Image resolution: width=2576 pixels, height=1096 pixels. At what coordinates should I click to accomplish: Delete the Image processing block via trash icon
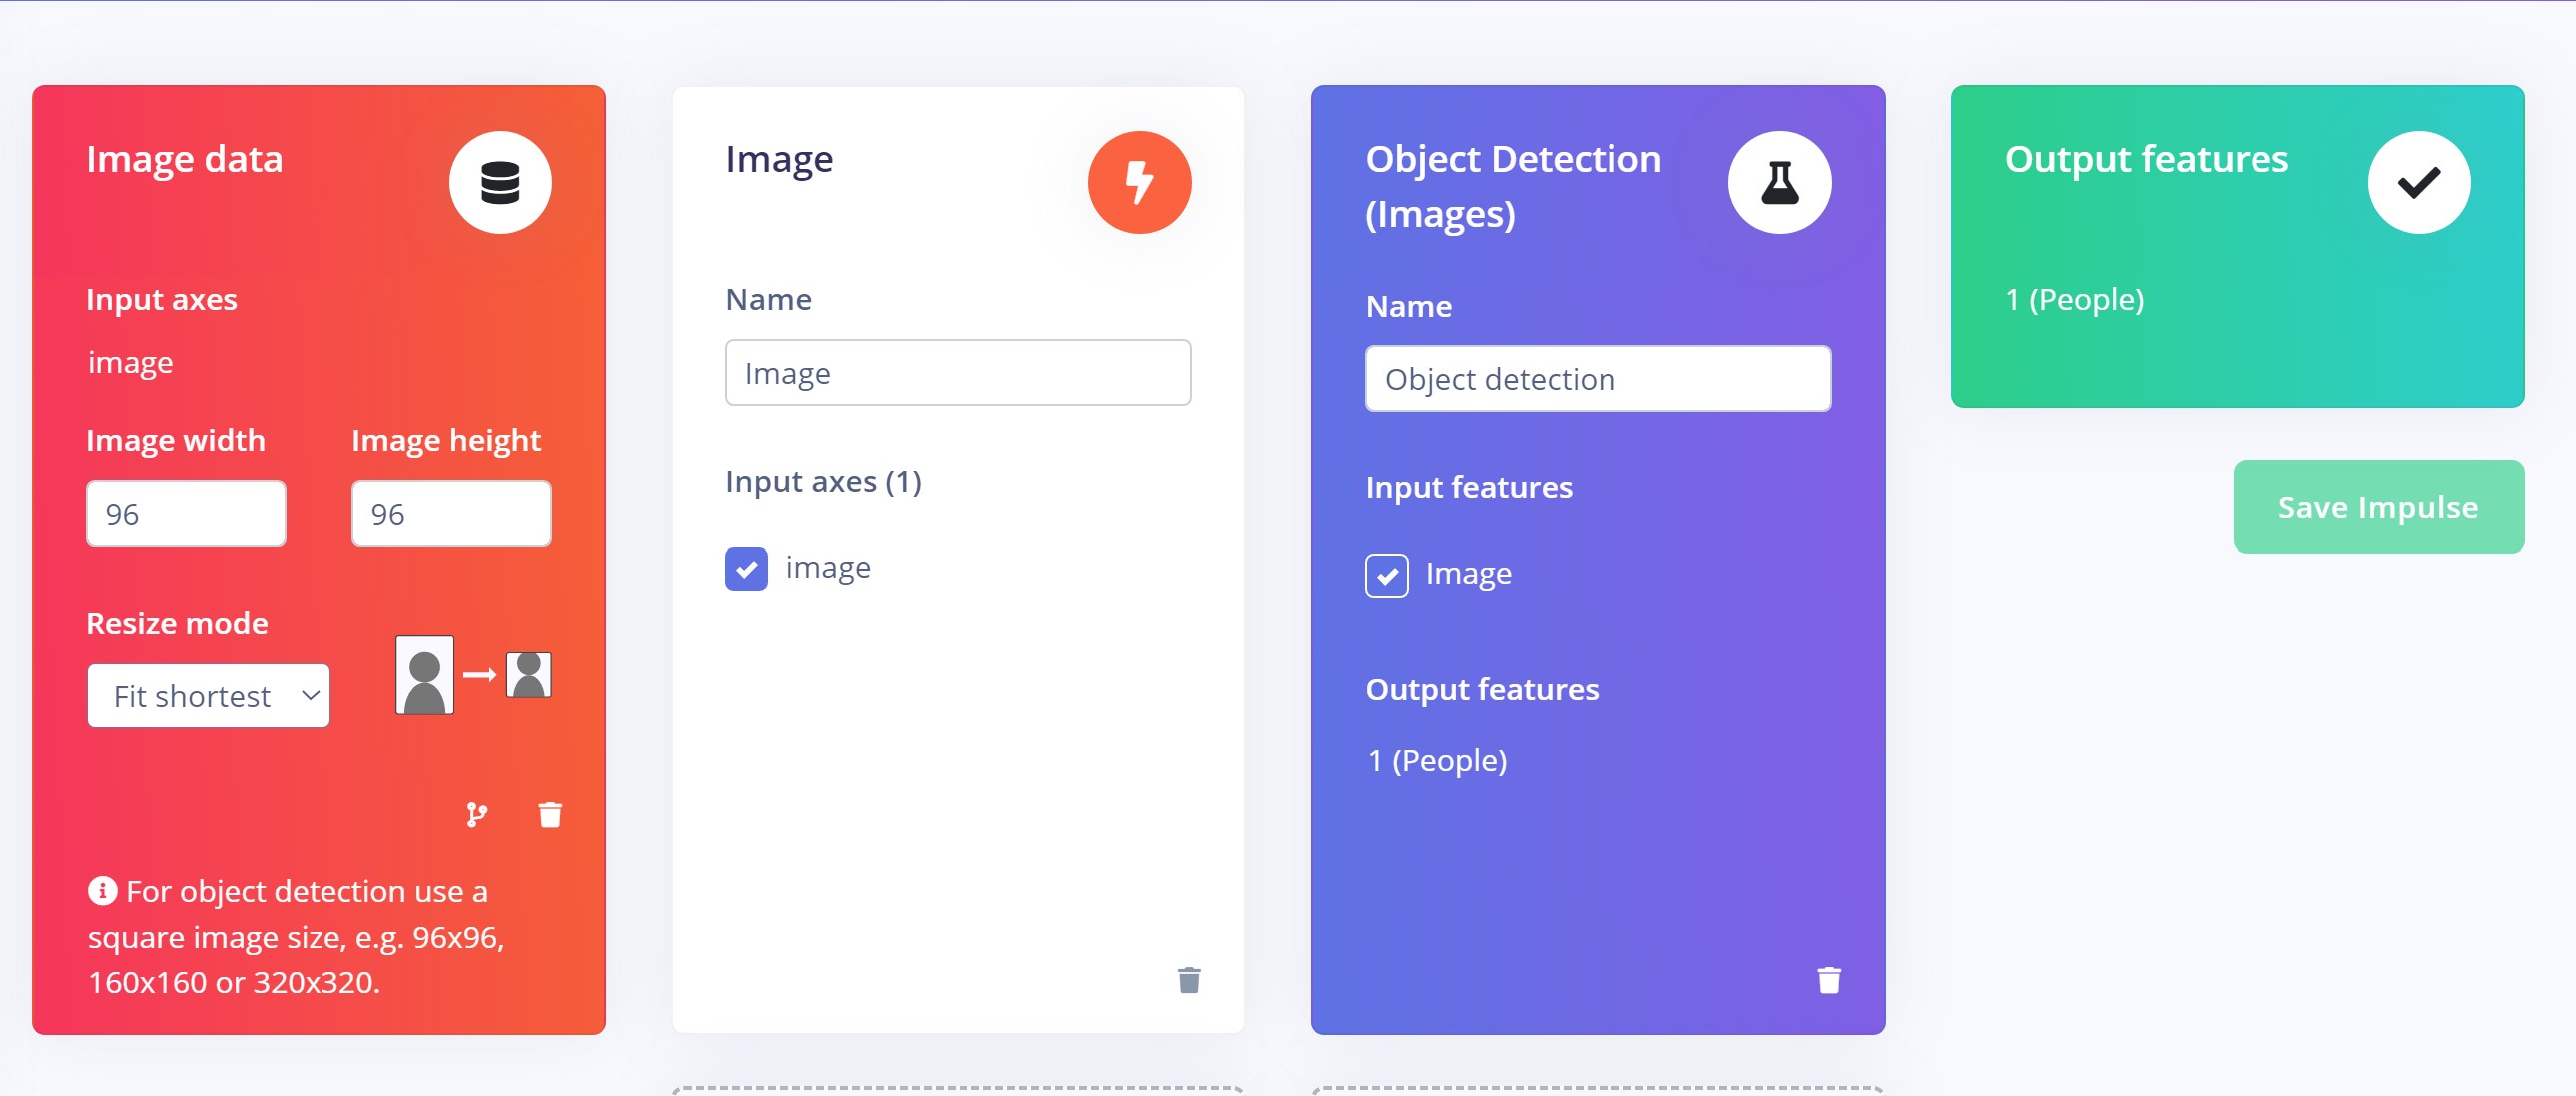(x=1189, y=980)
